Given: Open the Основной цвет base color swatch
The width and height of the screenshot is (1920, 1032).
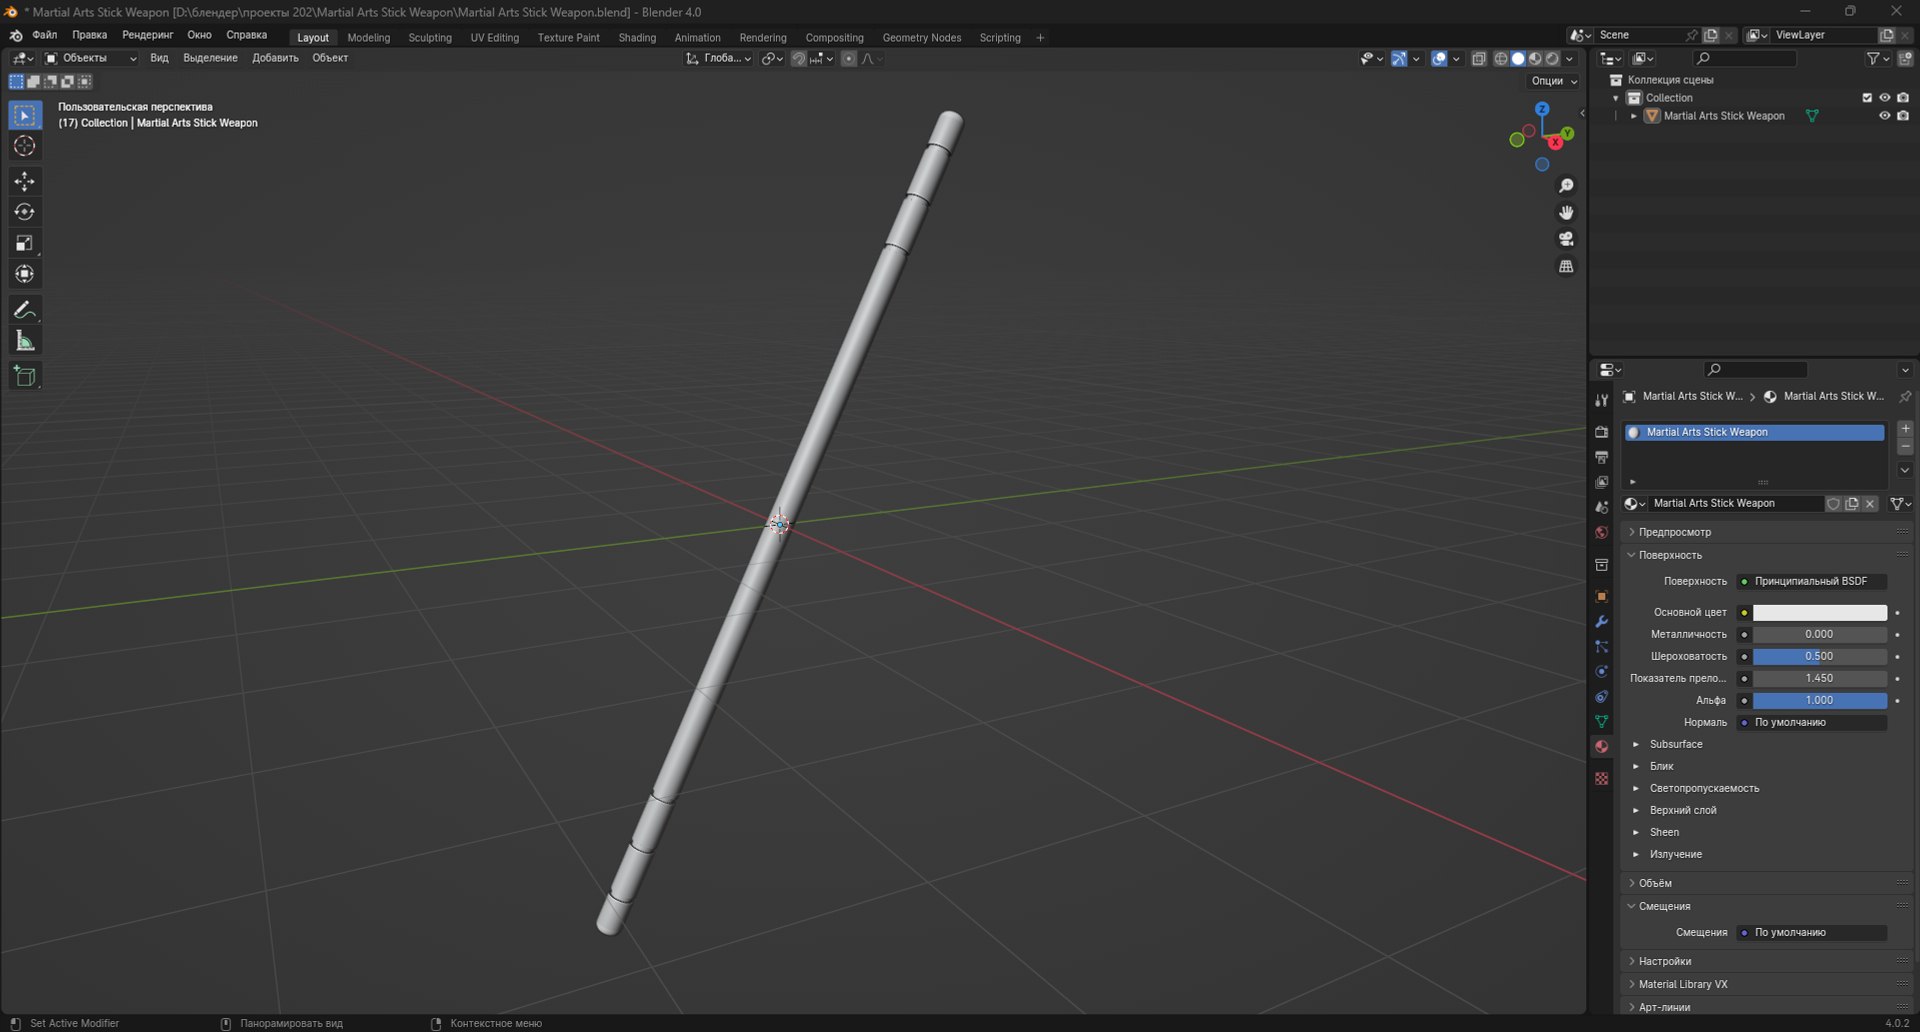Looking at the screenshot, I should [1819, 613].
